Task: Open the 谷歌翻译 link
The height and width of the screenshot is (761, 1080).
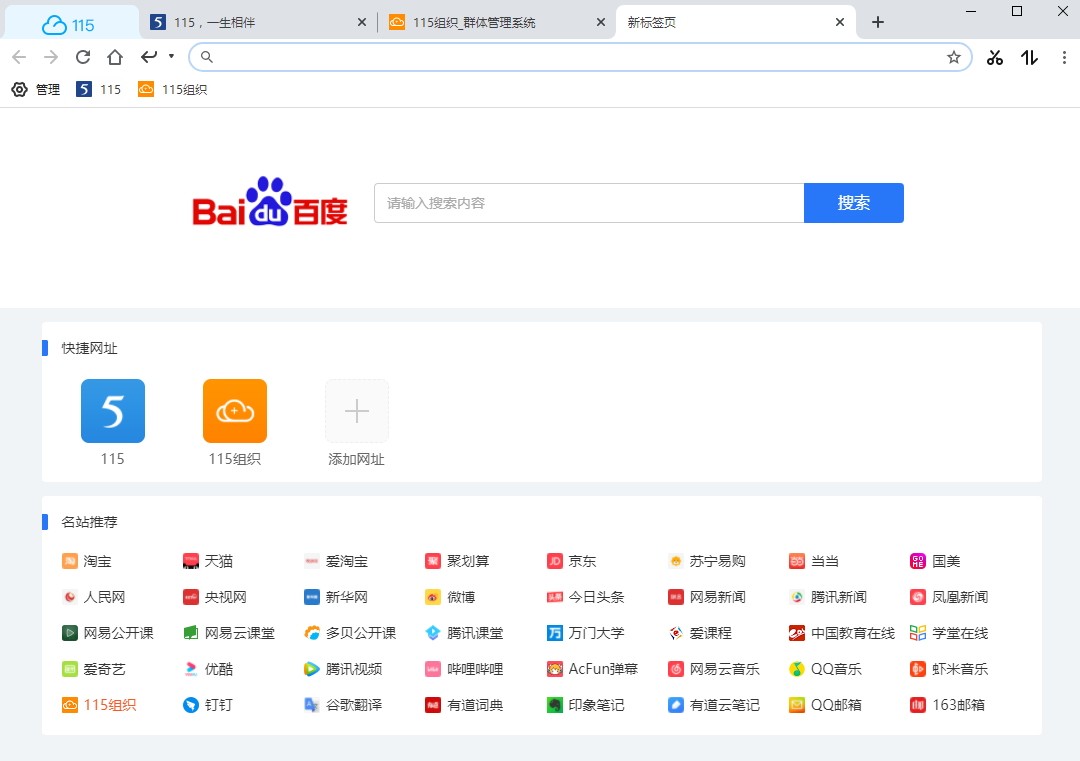Action: pyautogui.click(x=343, y=705)
